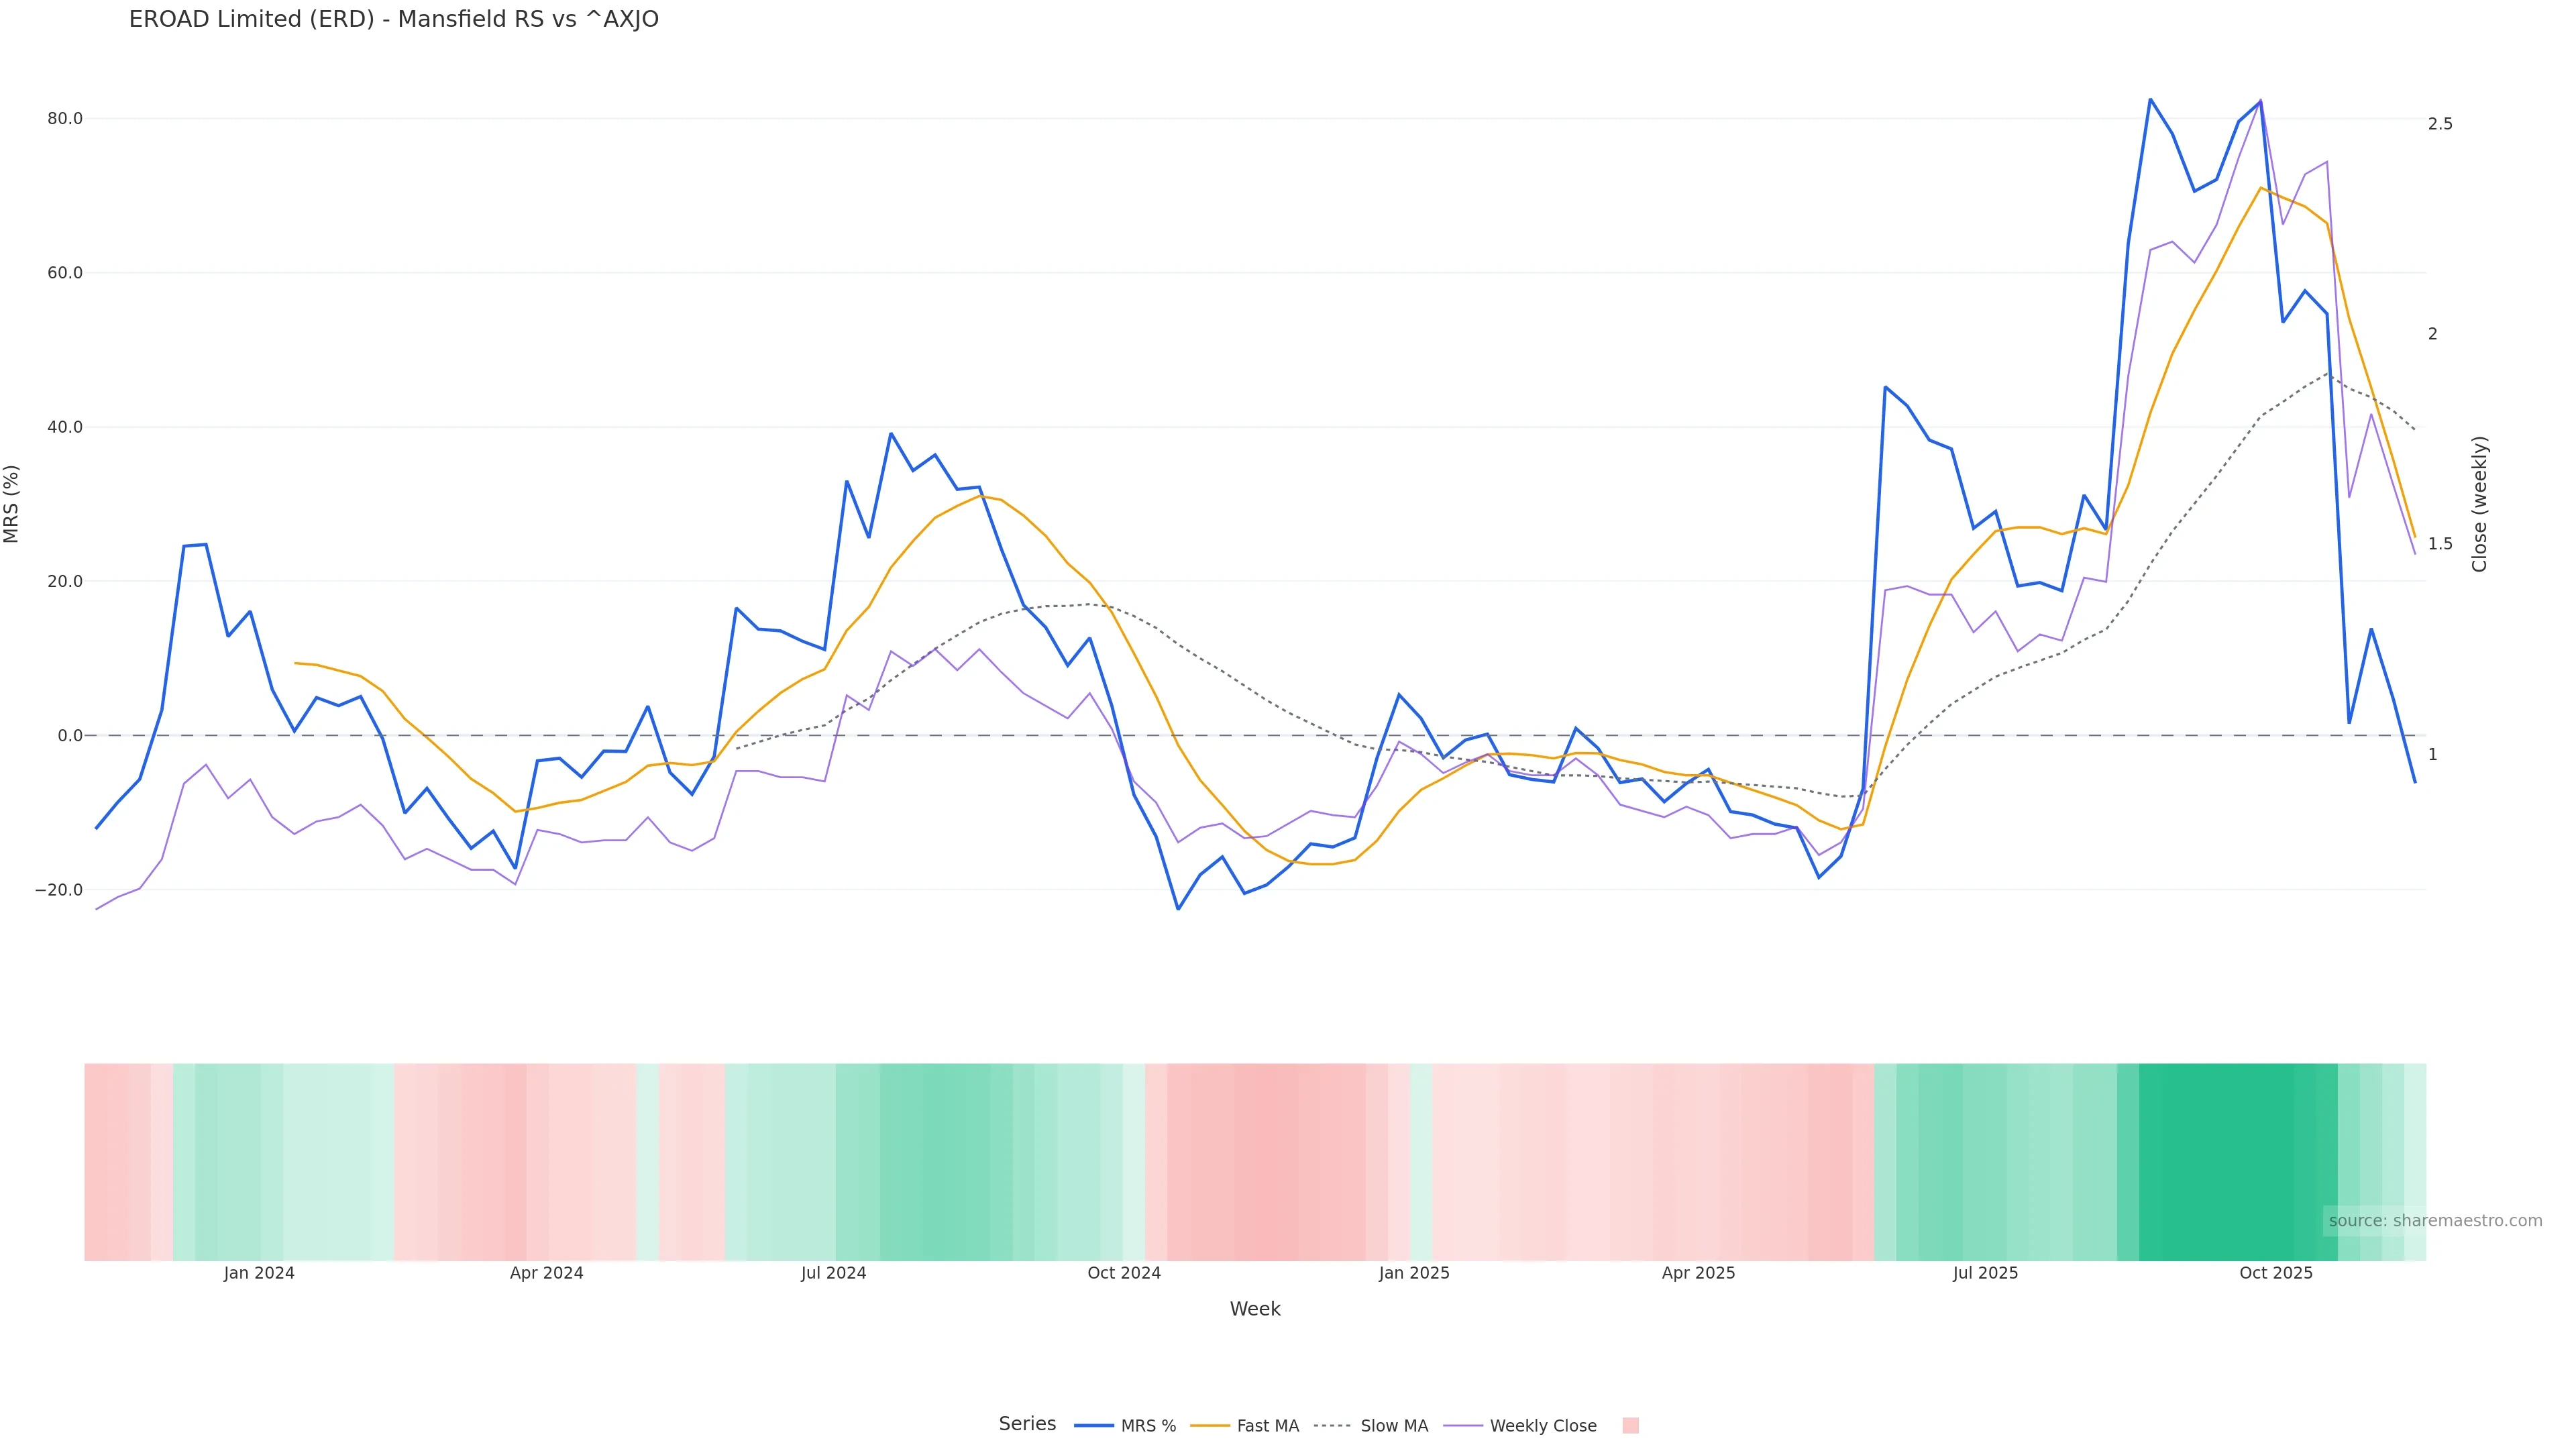The width and height of the screenshot is (2576, 1449).
Task: Click the dotted Slow MA legend line
Action: click(x=1332, y=1426)
